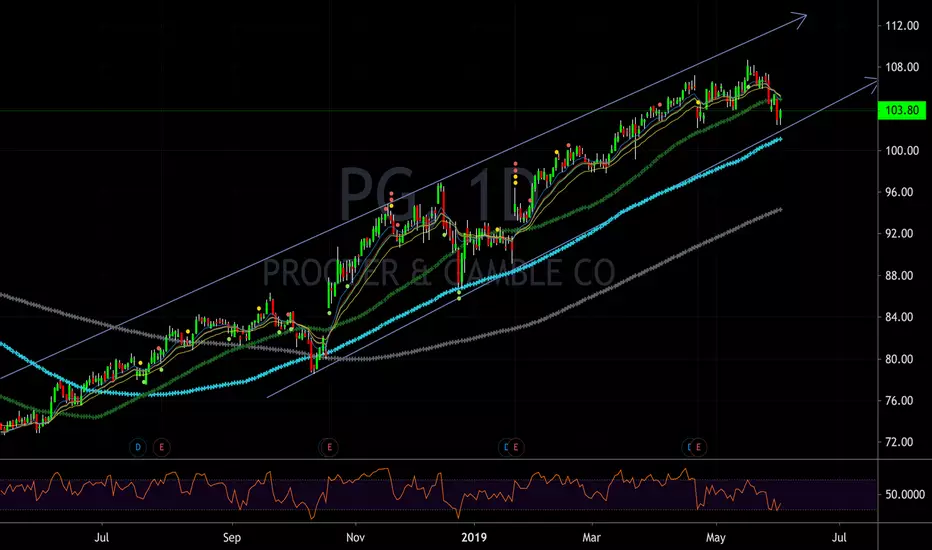The width and height of the screenshot is (932, 550).
Task: Open the E earnings marker before Nov
Action: (x=330, y=447)
